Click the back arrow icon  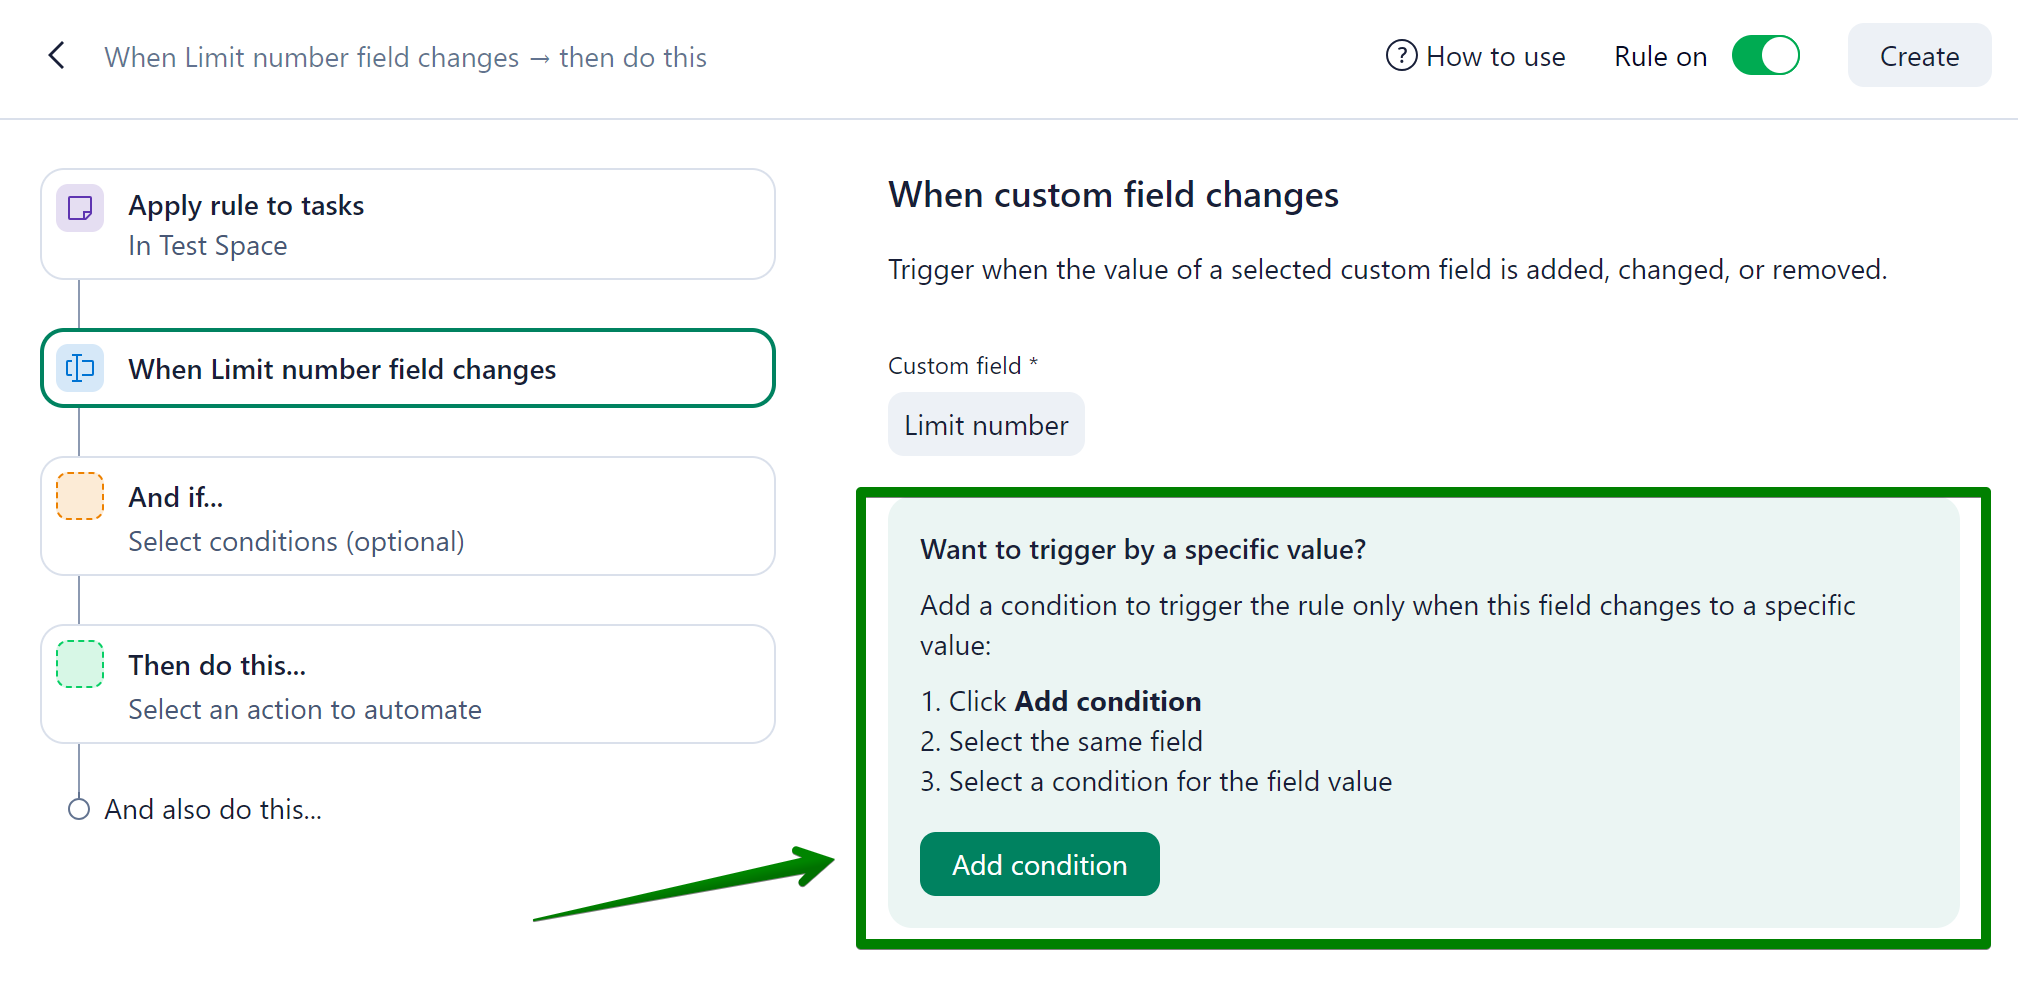click(x=57, y=56)
